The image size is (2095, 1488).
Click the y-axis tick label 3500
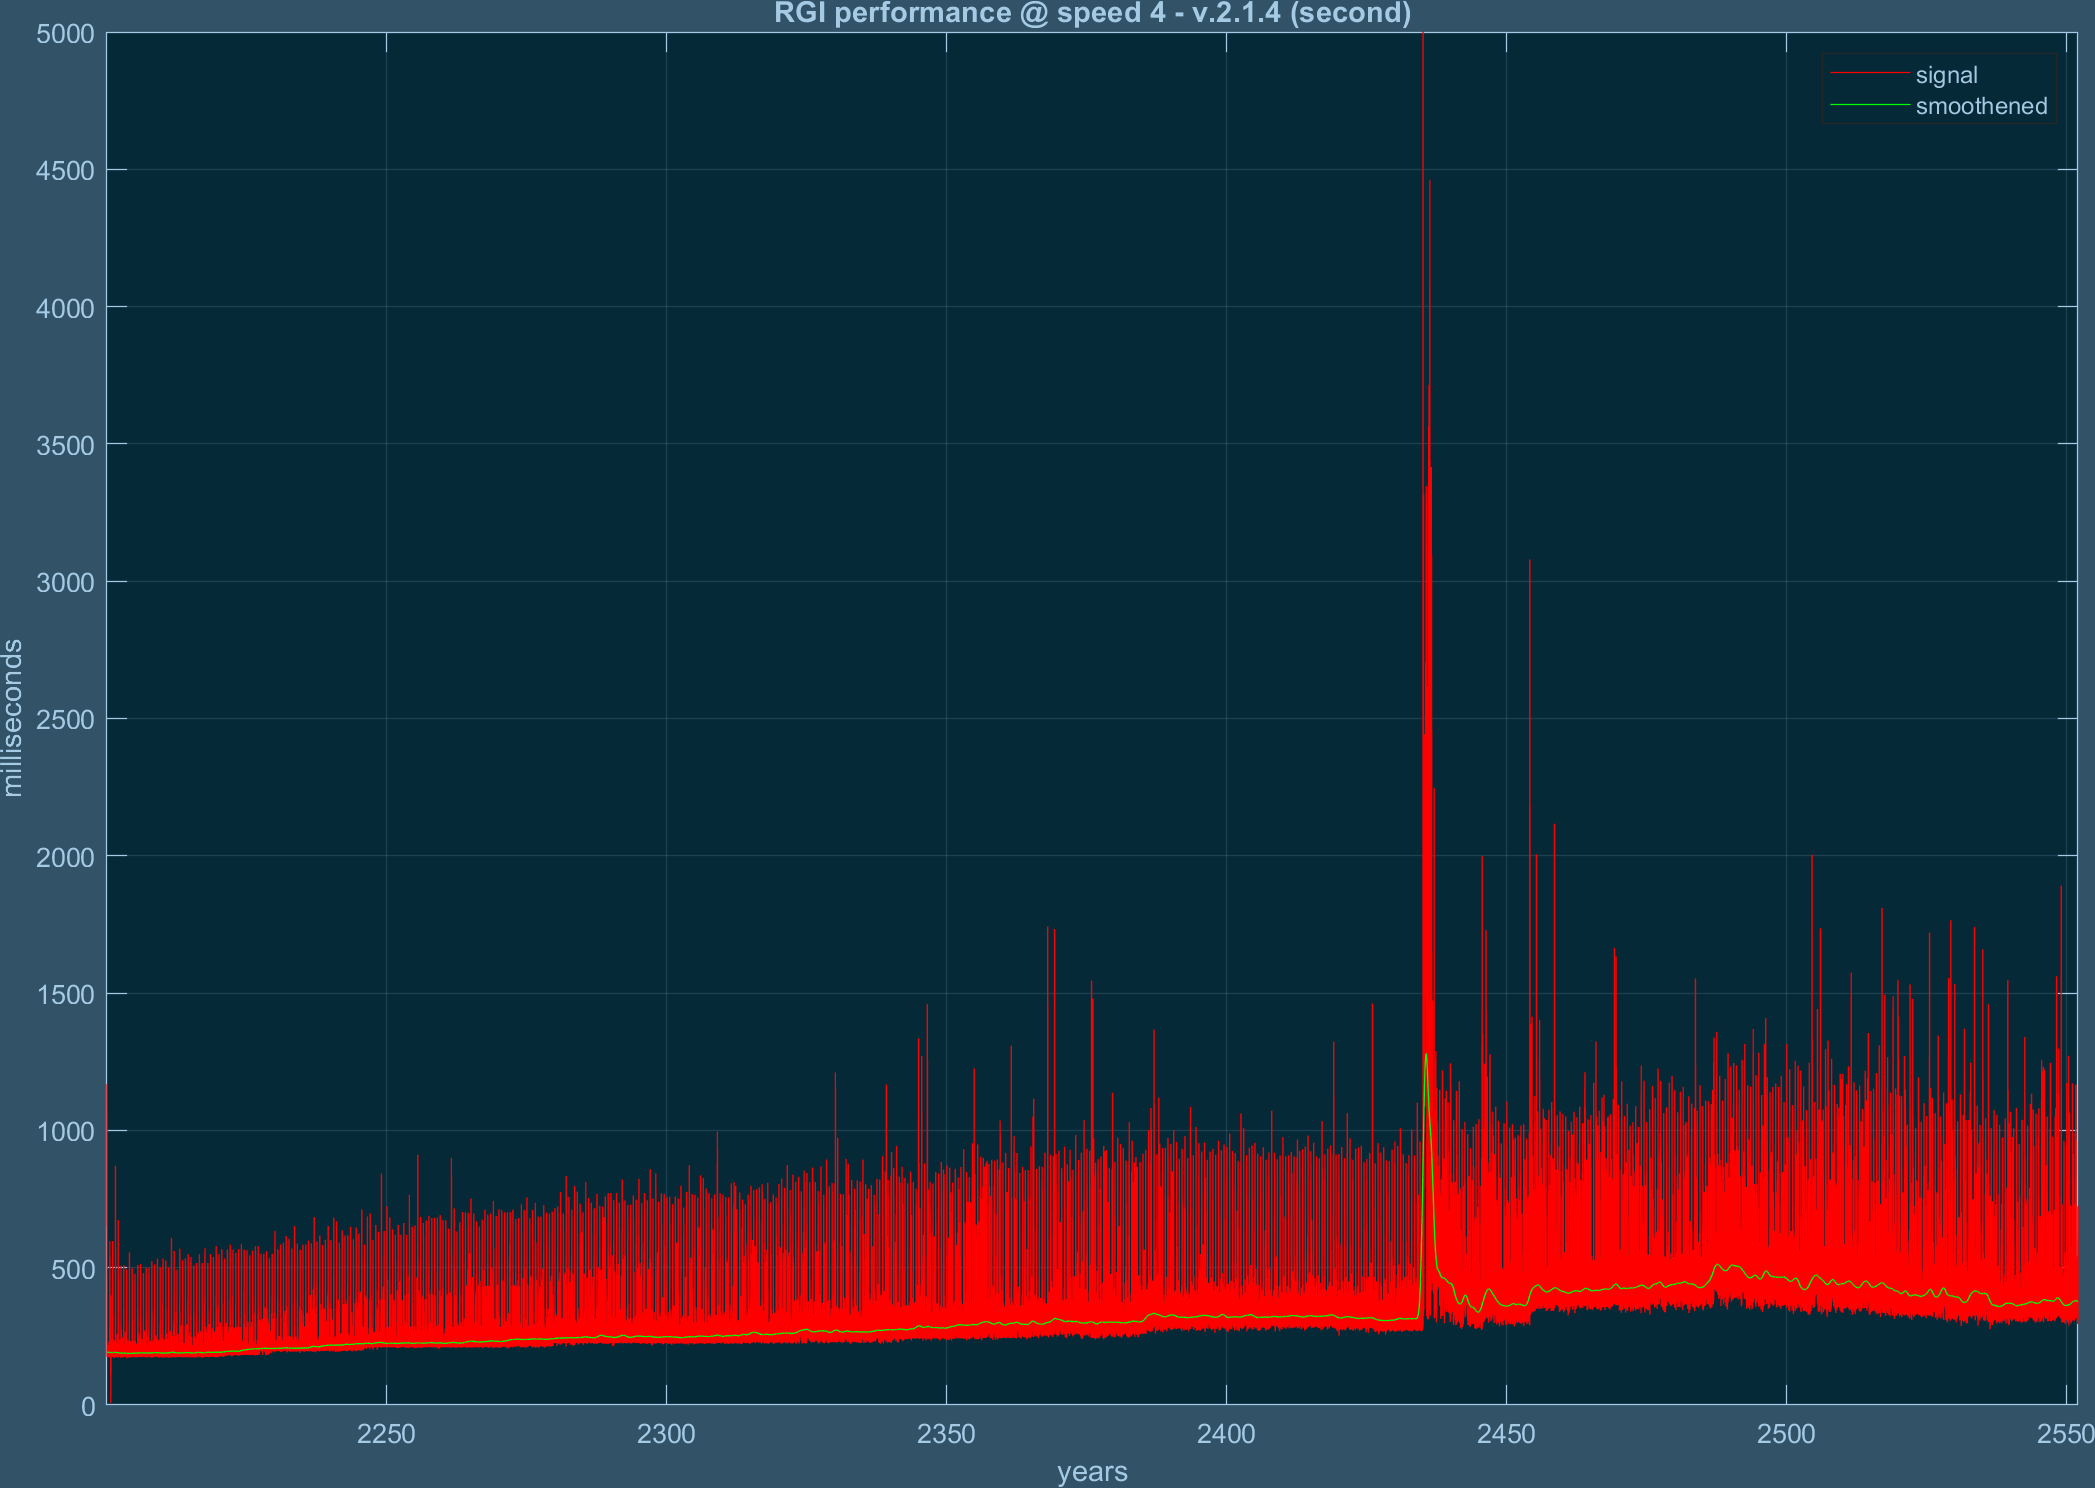click(x=65, y=445)
